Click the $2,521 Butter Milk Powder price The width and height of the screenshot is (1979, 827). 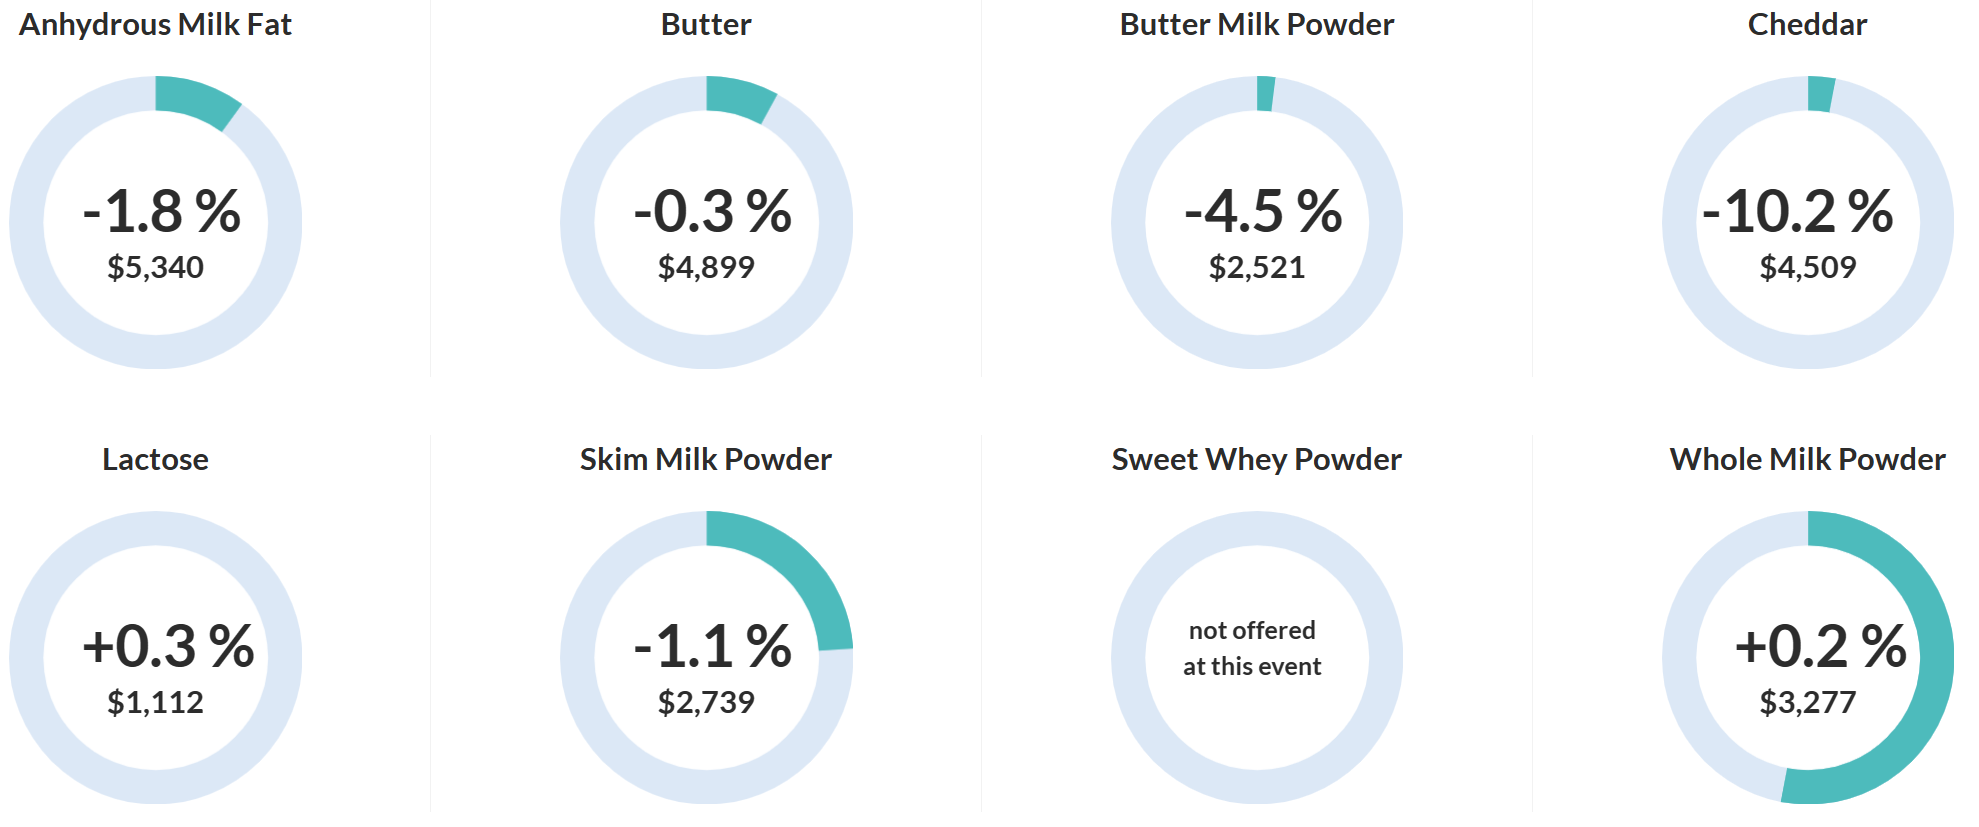coord(1257,267)
